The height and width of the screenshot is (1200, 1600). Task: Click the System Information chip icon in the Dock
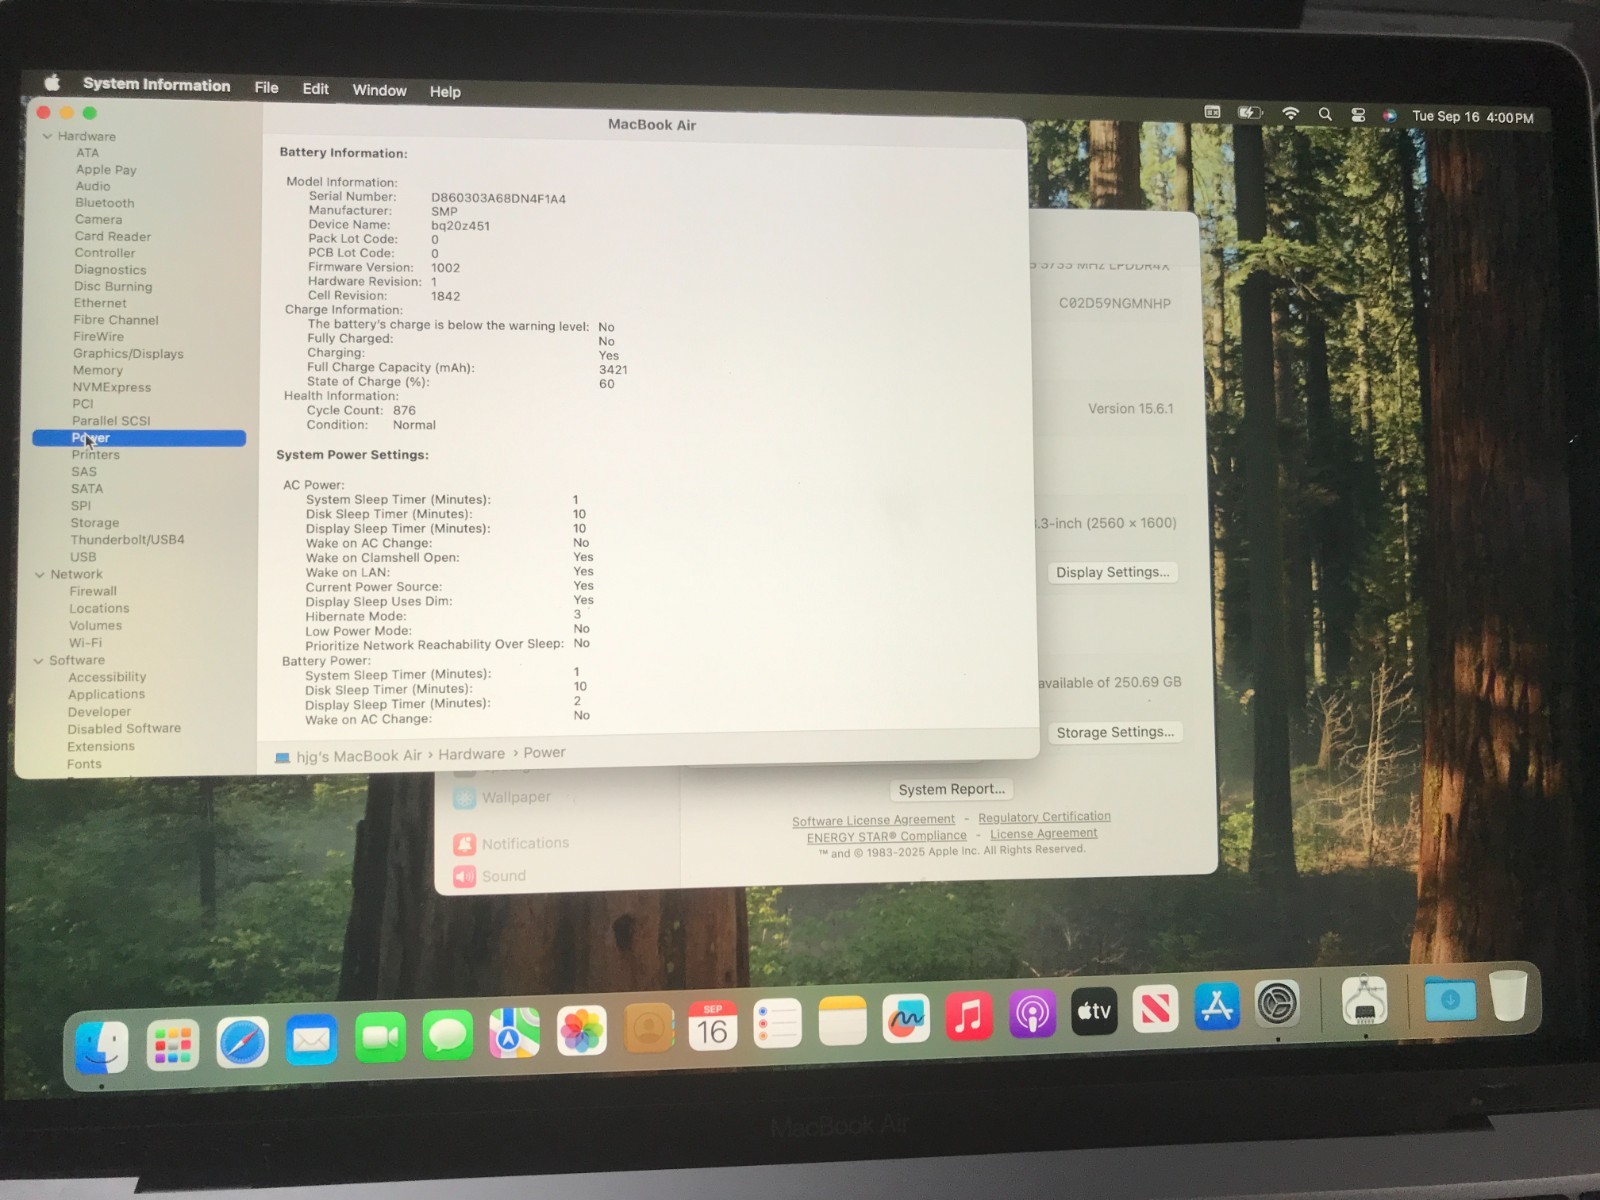pyautogui.click(x=1365, y=1000)
